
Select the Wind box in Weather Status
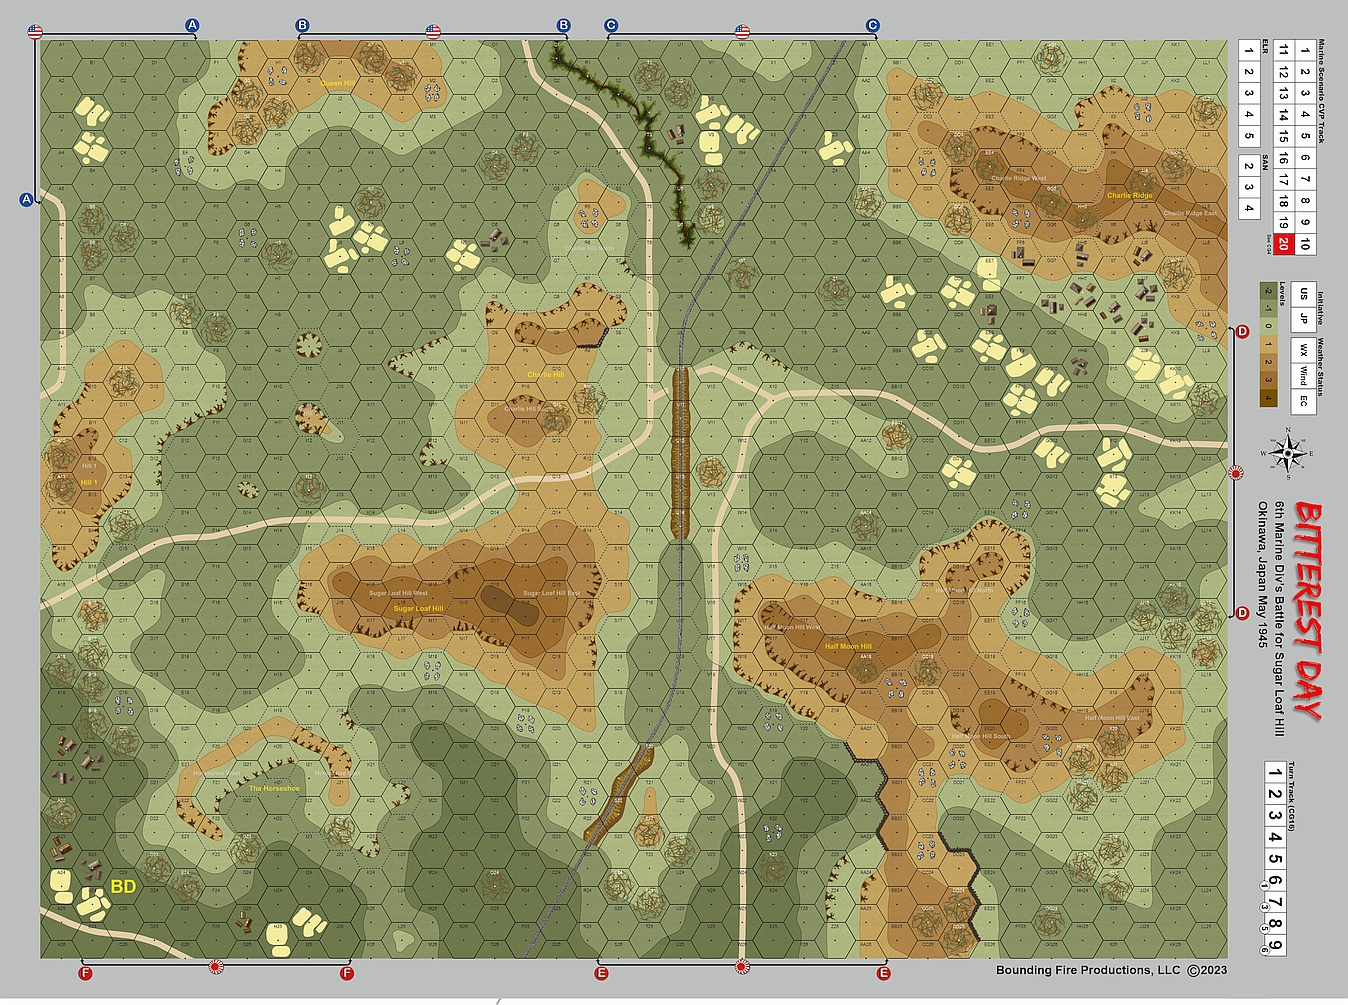[x=1303, y=376]
